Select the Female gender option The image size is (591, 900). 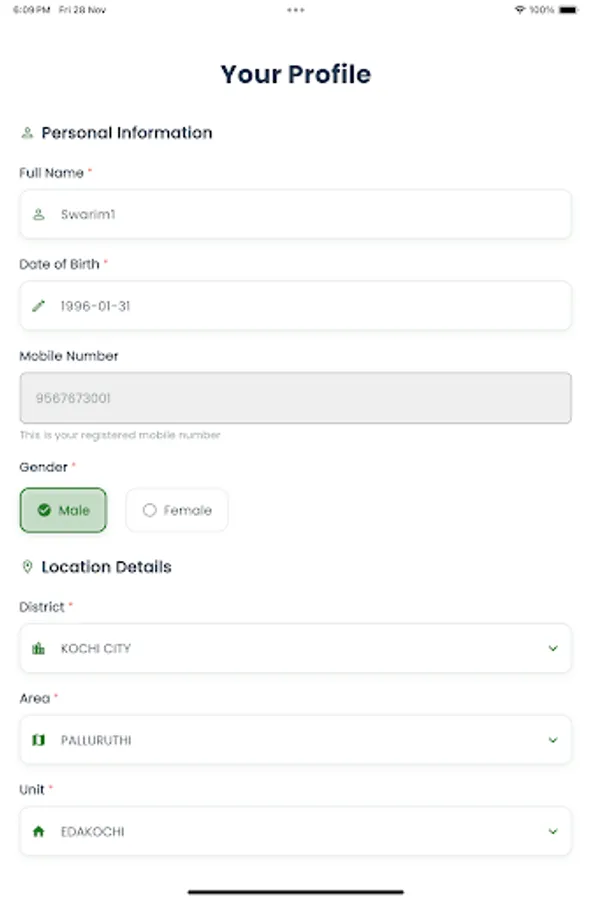(x=176, y=510)
